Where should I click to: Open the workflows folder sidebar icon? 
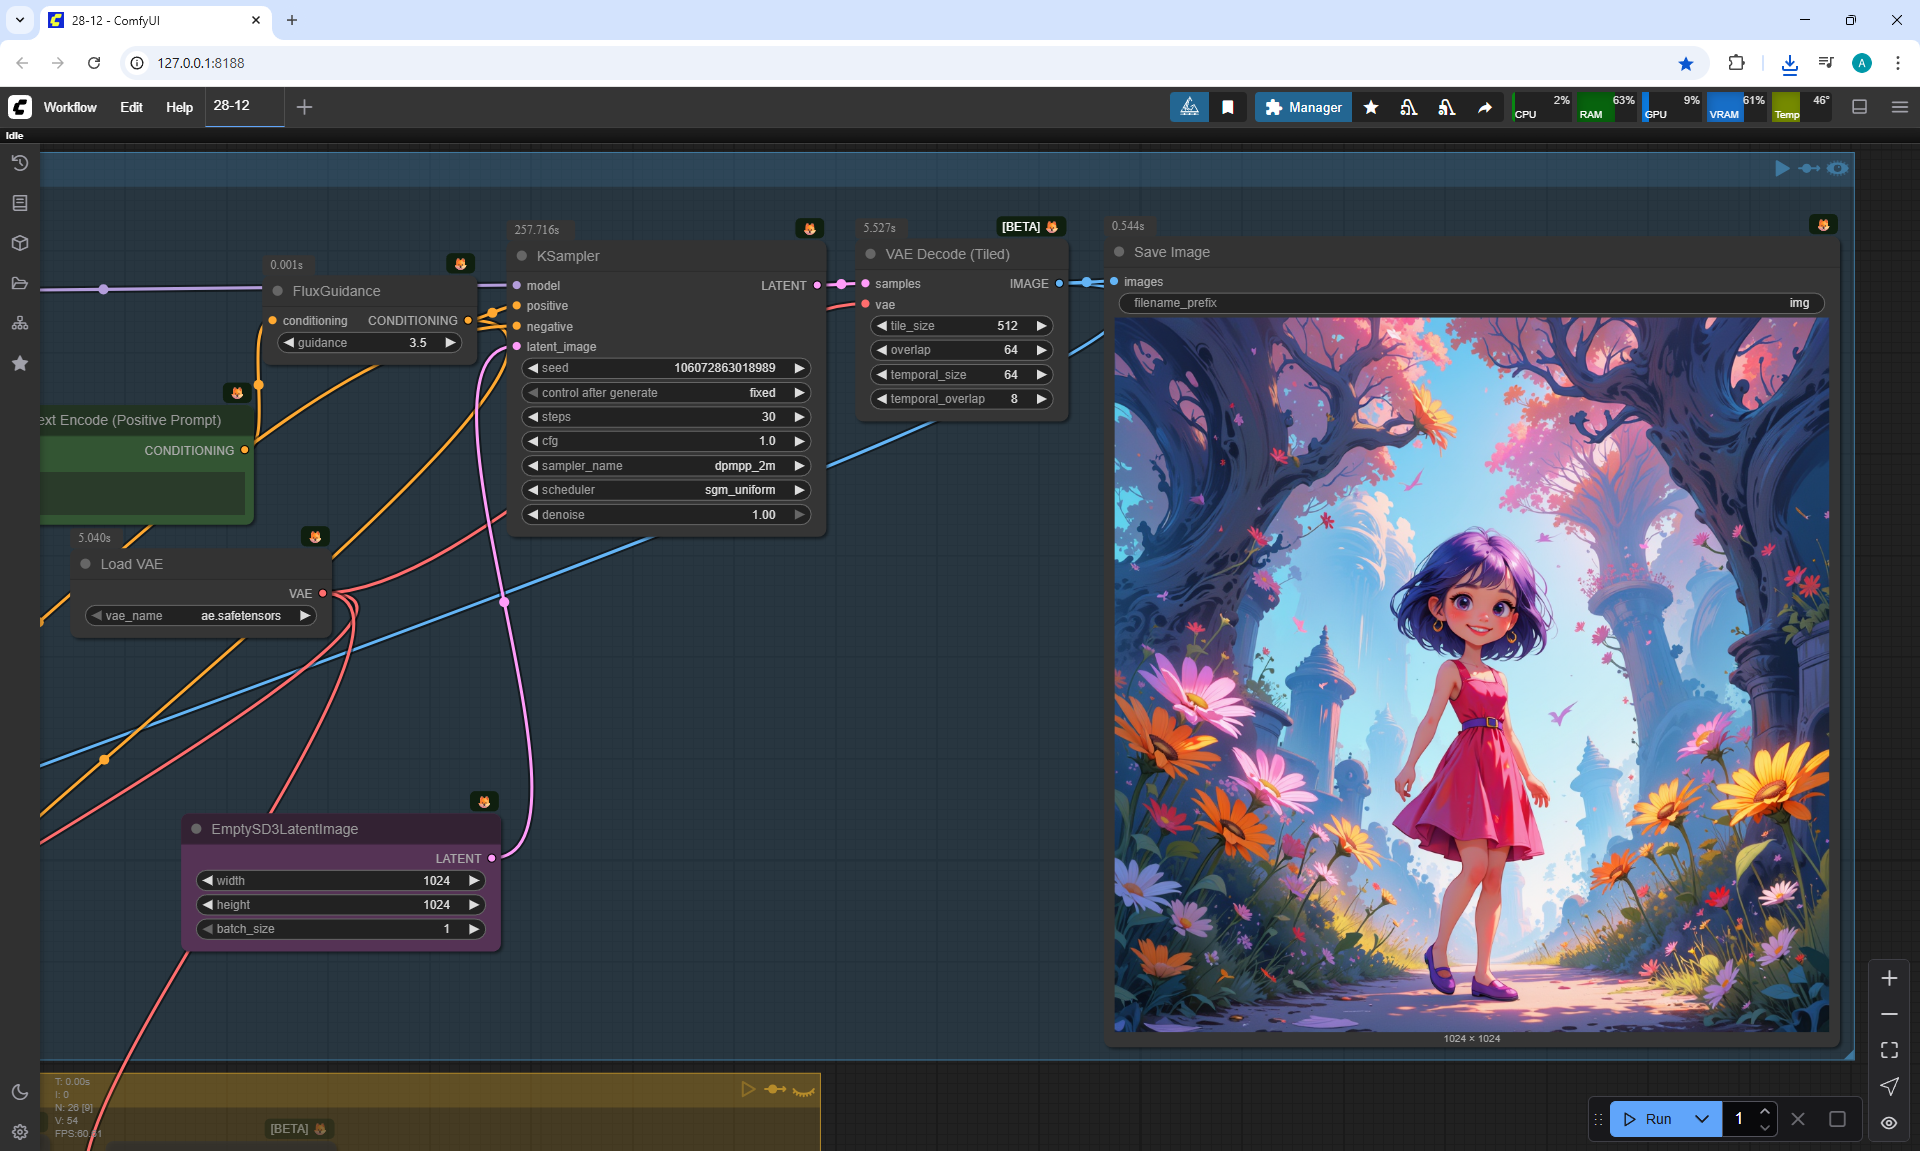click(x=20, y=283)
